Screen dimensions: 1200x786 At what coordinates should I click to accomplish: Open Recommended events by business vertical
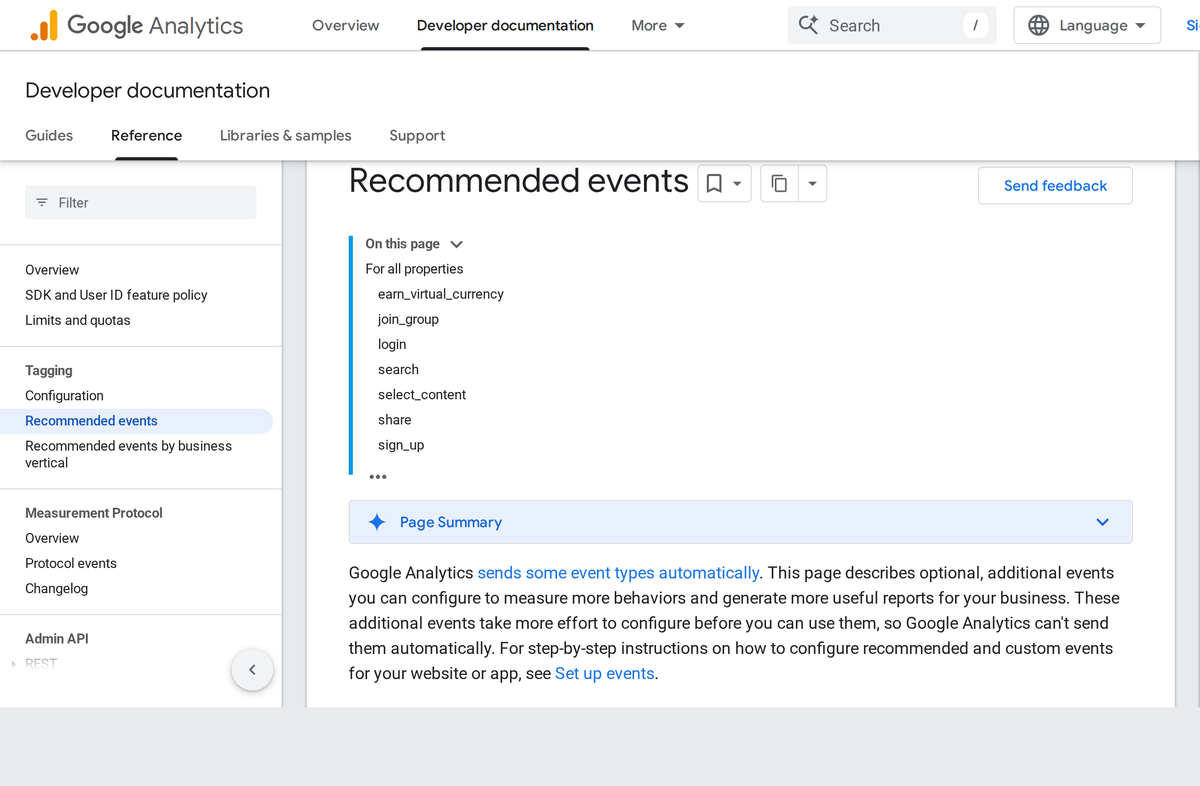[128, 454]
